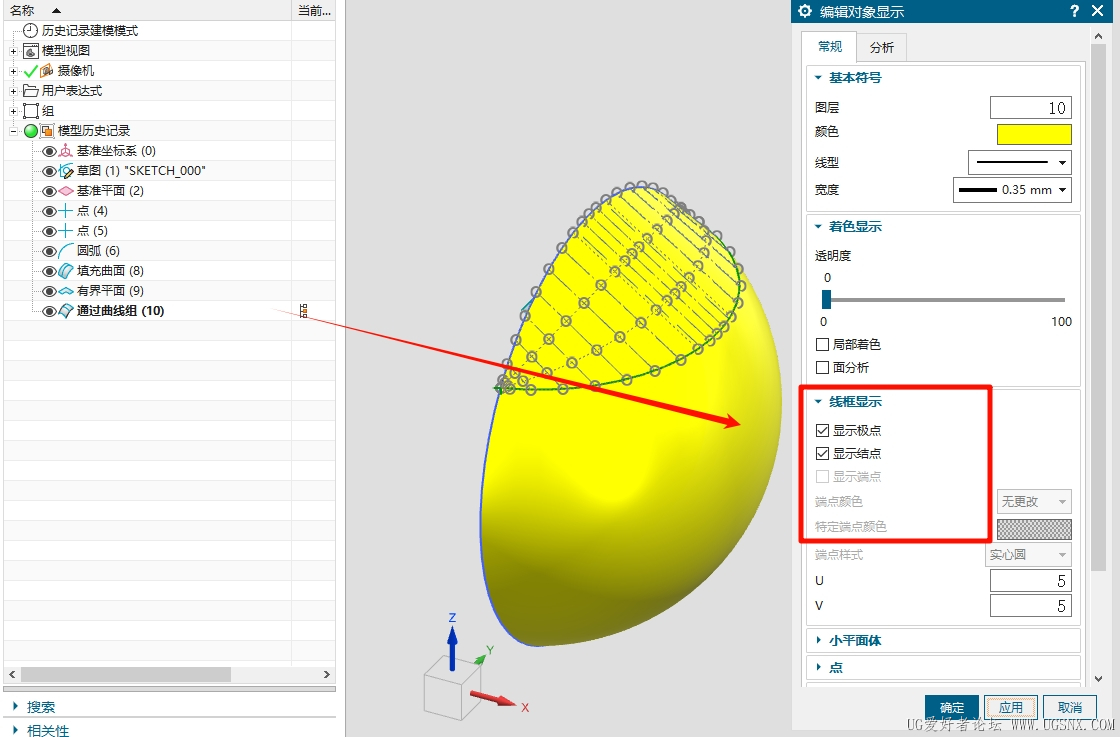The width and height of the screenshot is (1120, 737).
Task: Expand the 用户表达式 tree node
Action: [x=13, y=91]
